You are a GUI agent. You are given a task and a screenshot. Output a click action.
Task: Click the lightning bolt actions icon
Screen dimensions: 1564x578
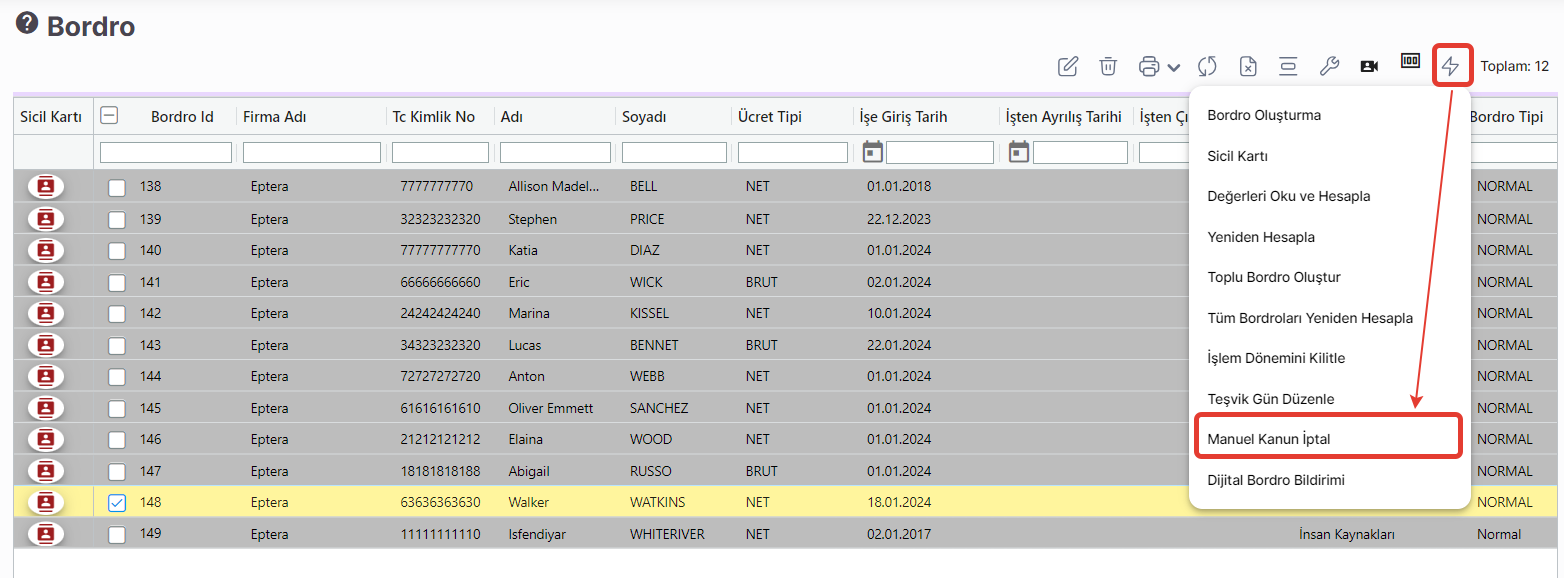[x=1450, y=66]
